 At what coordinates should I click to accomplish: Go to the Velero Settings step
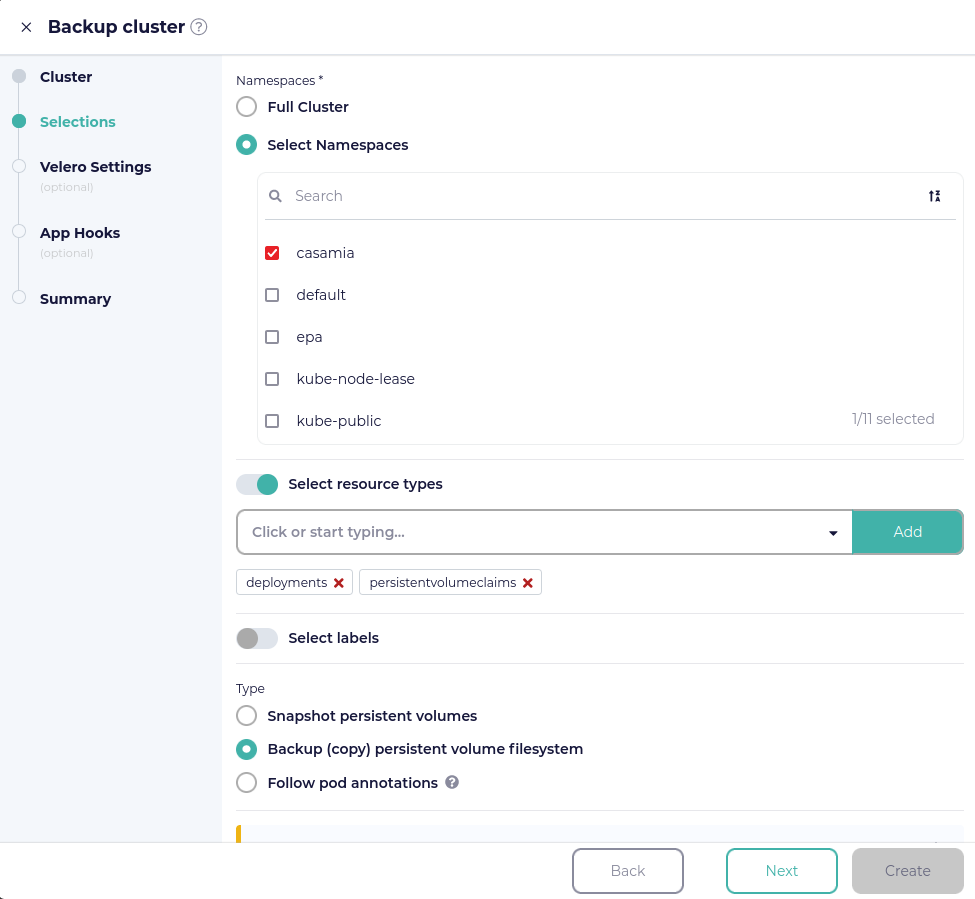click(95, 167)
